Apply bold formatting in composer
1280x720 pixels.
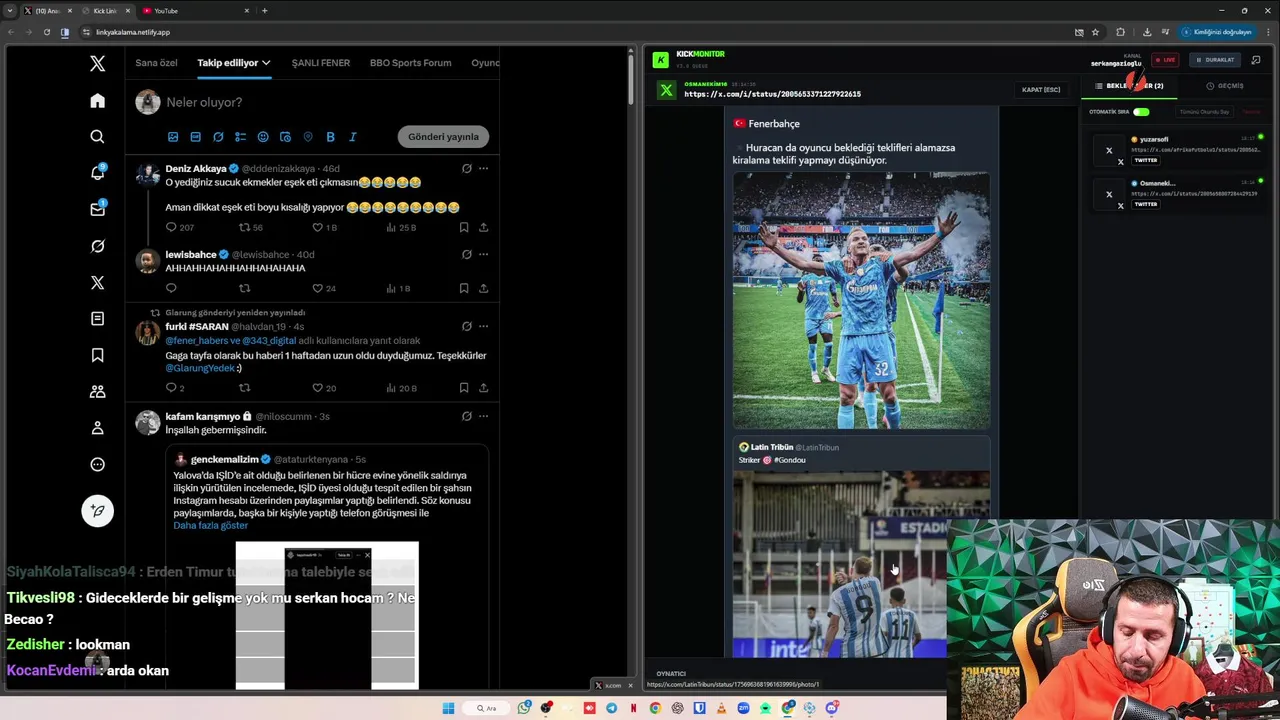(x=330, y=137)
